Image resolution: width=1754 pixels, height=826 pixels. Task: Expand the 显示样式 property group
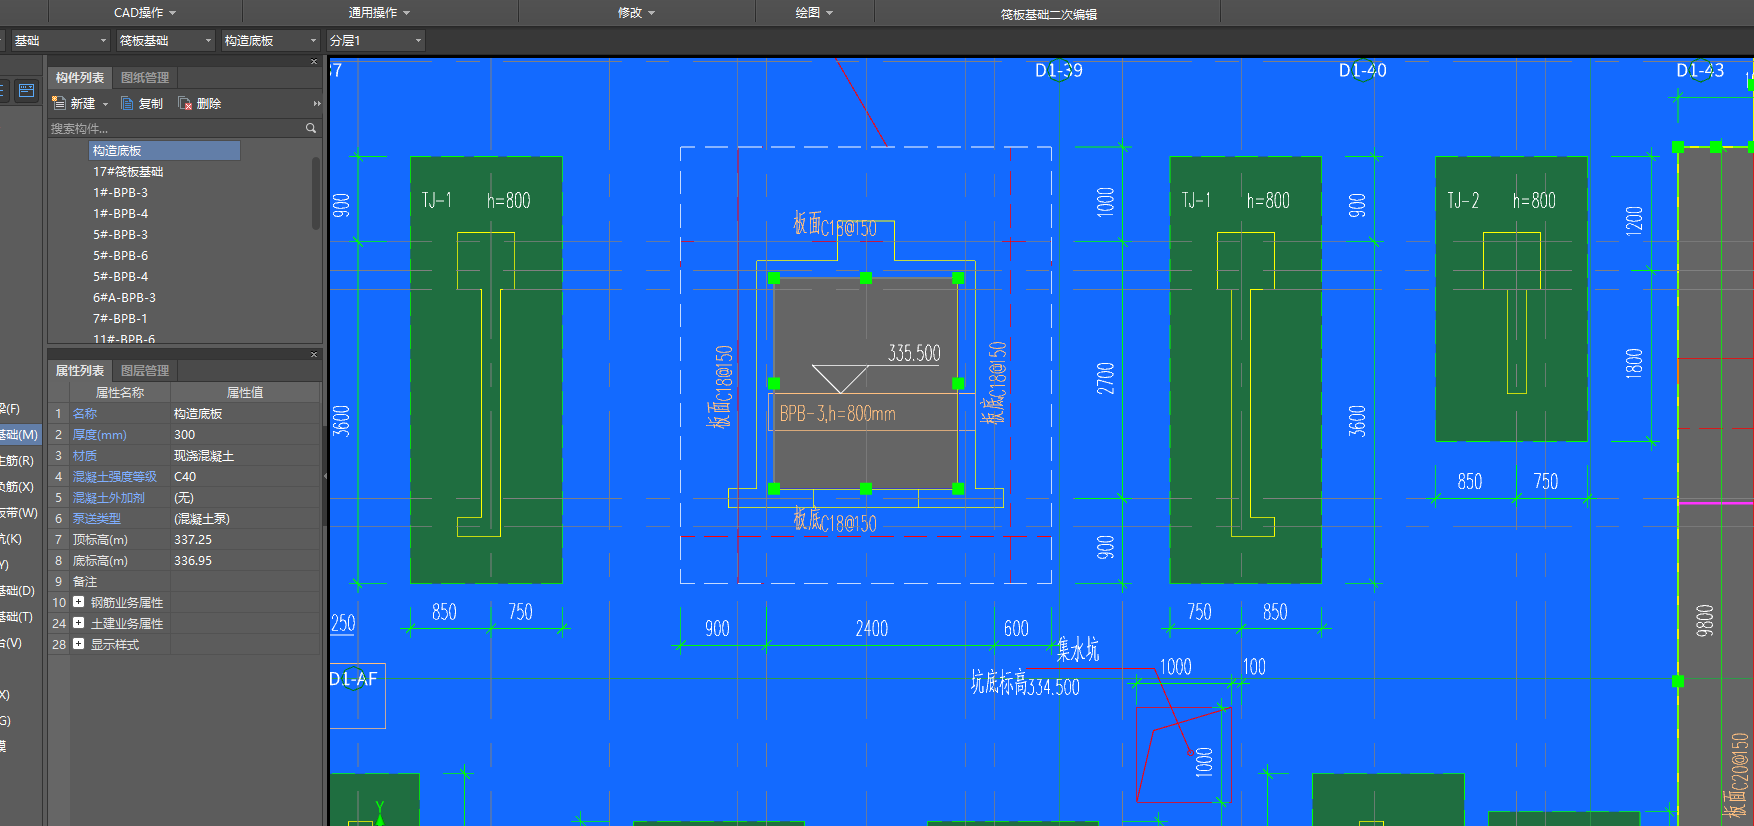(78, 644)
